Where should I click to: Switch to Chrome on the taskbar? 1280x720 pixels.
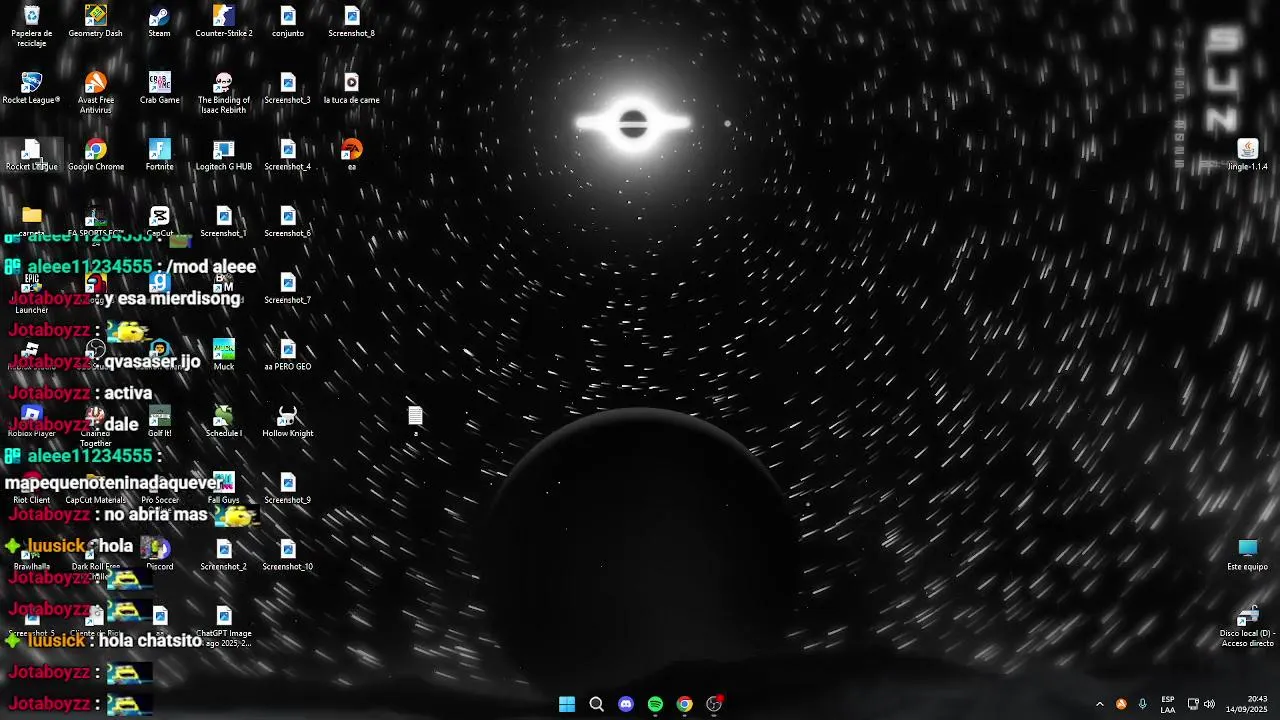tap(684, 704)
